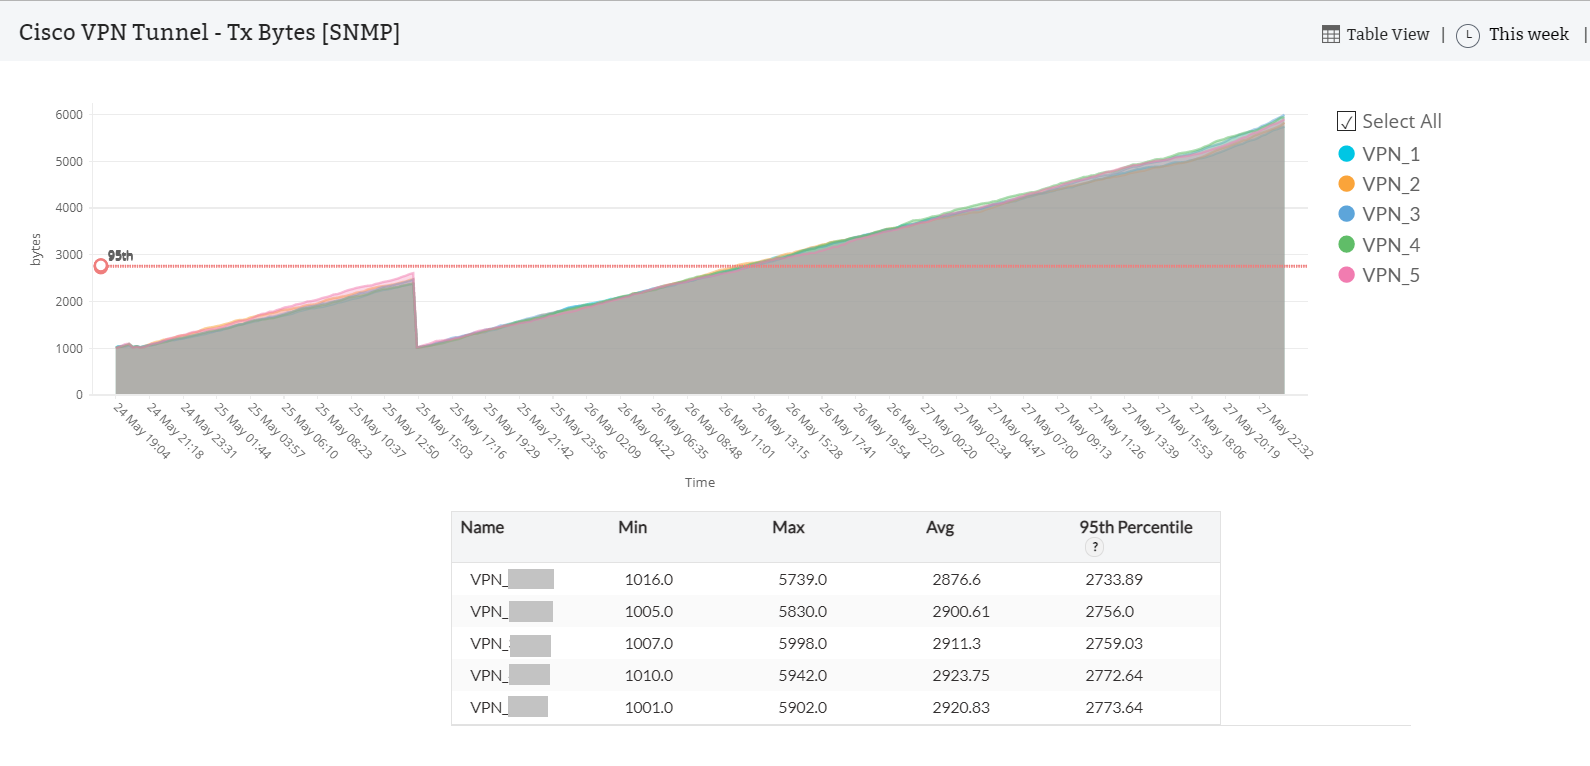The image size is (1590, 766).
Task: Click the 95th percentile marker circle on chart
Action: tap(101, 266)
